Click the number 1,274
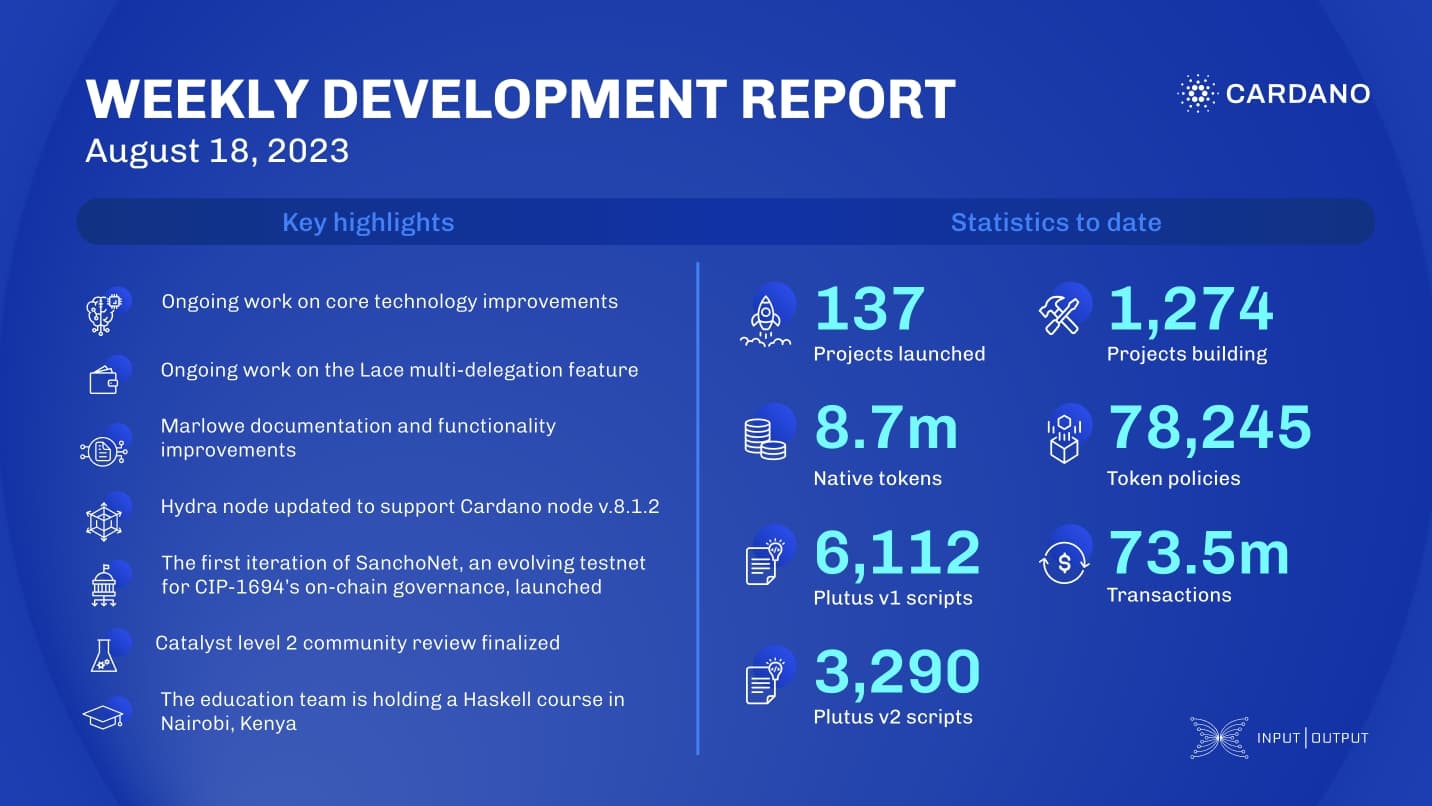This screenshot has width=1432, height=806. click(1190, 309)
